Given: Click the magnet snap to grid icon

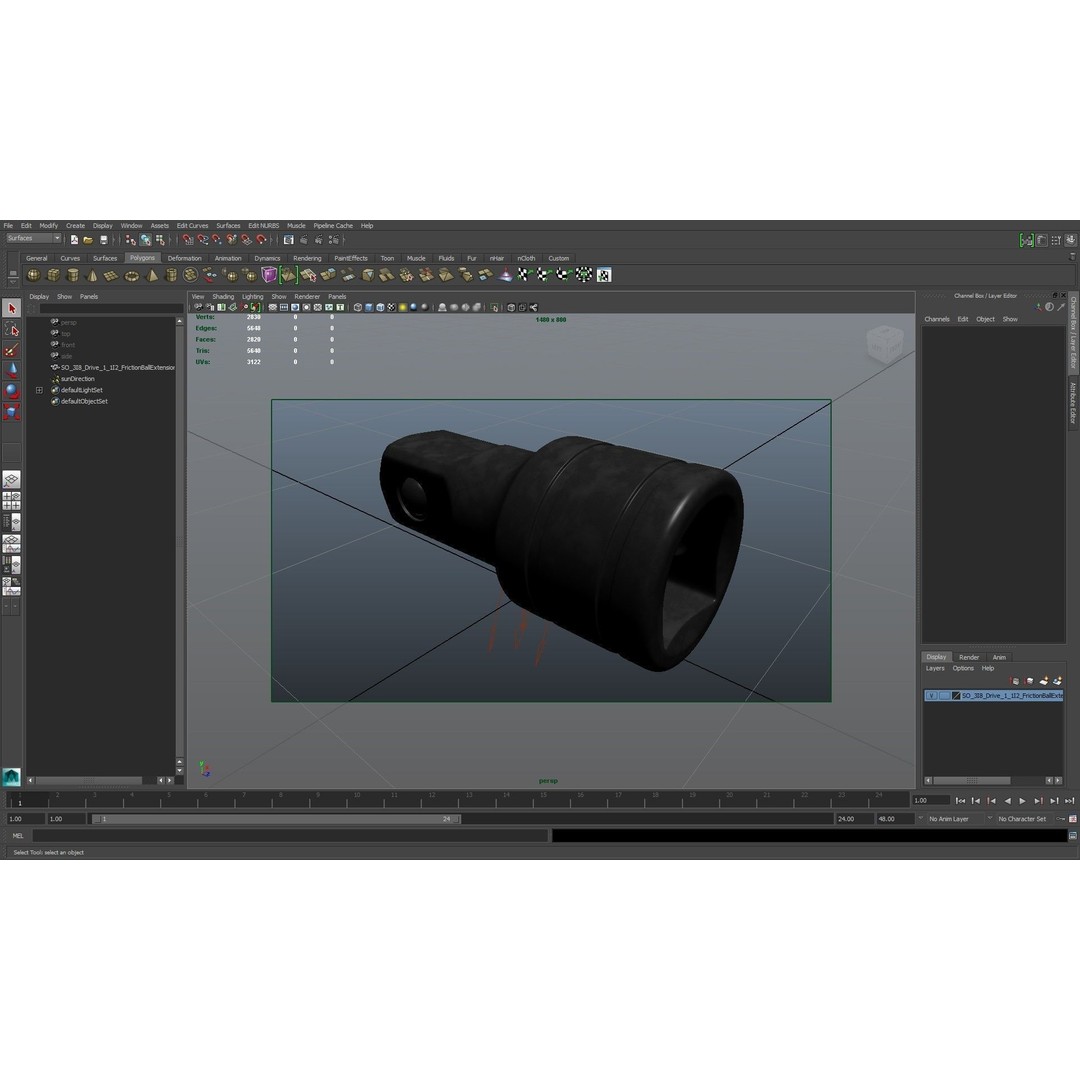Looking at the screenshot, I should tap(187, 240).
